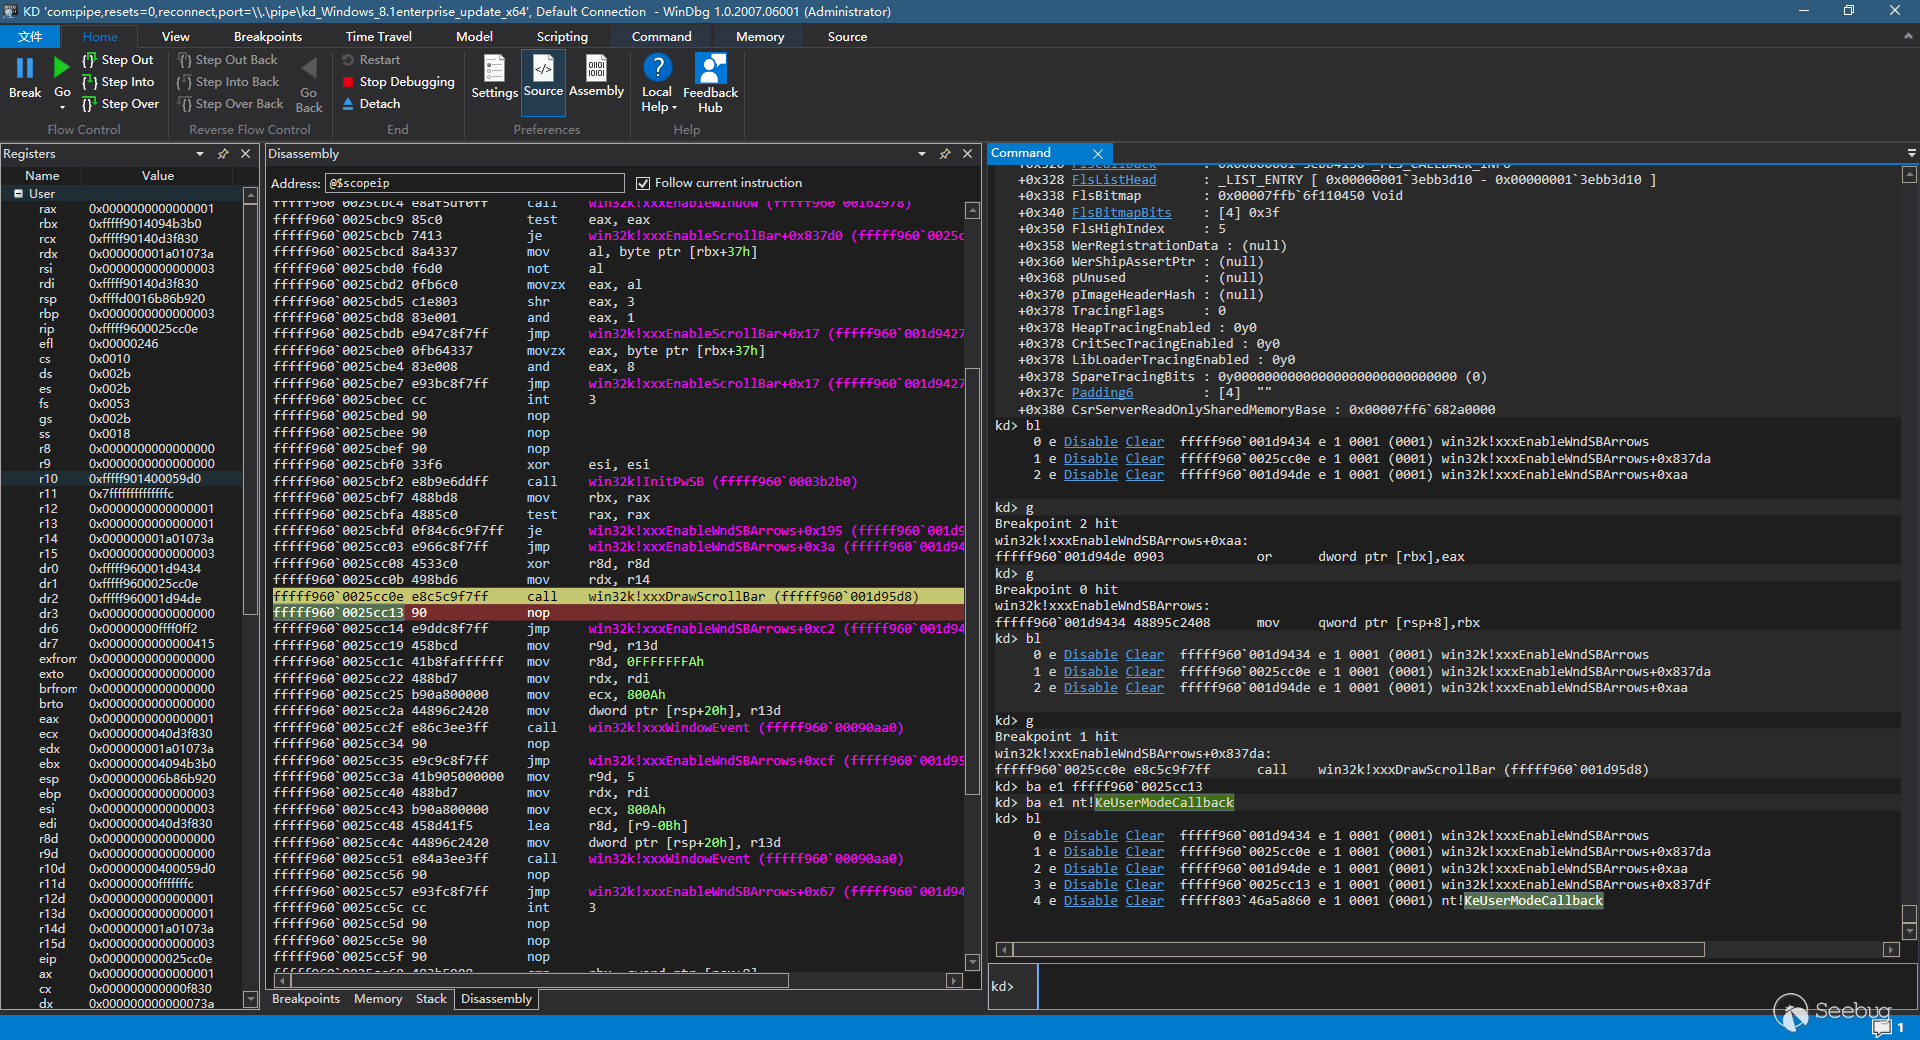Switch to the bottom Breakpoints tab
The image size is (1920, 1040).
pyautogui.click(x=306, y=999)
